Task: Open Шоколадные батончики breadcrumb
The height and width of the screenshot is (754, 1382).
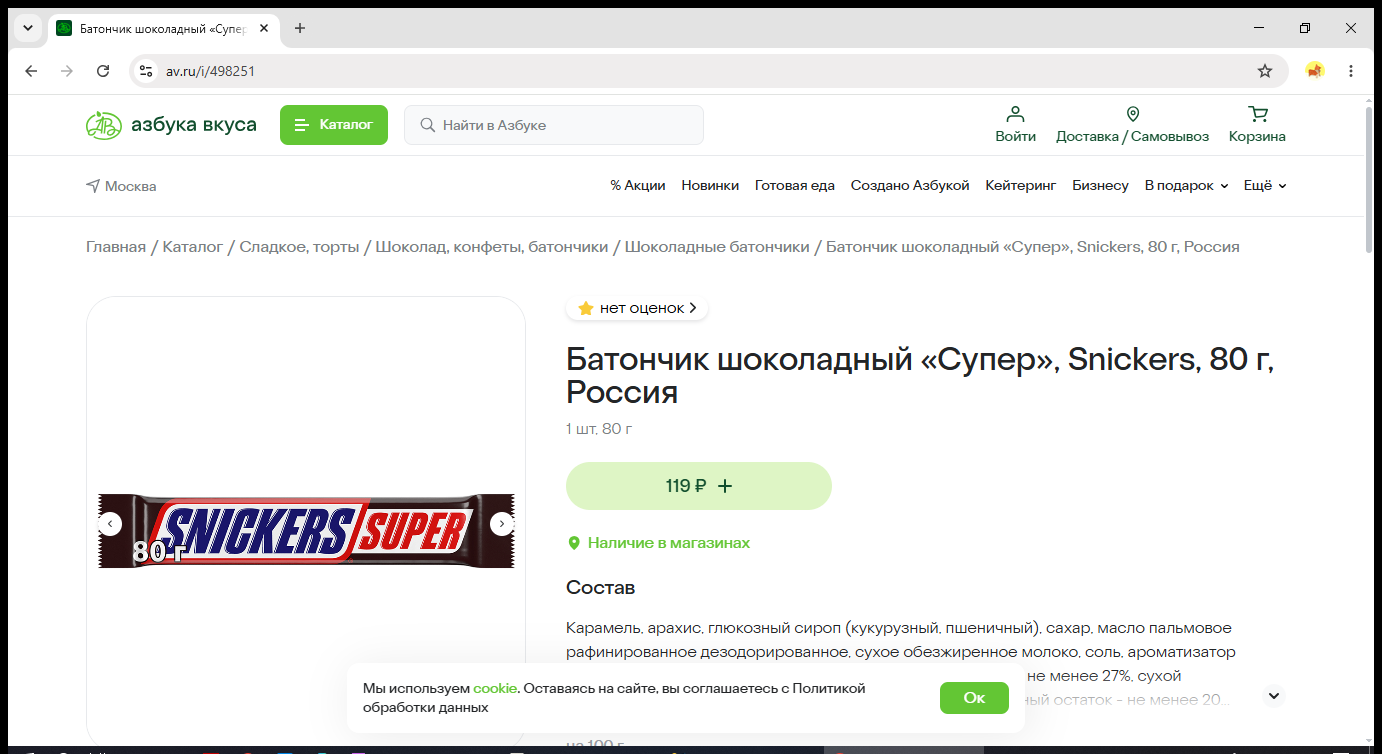Action: (717, 247)
